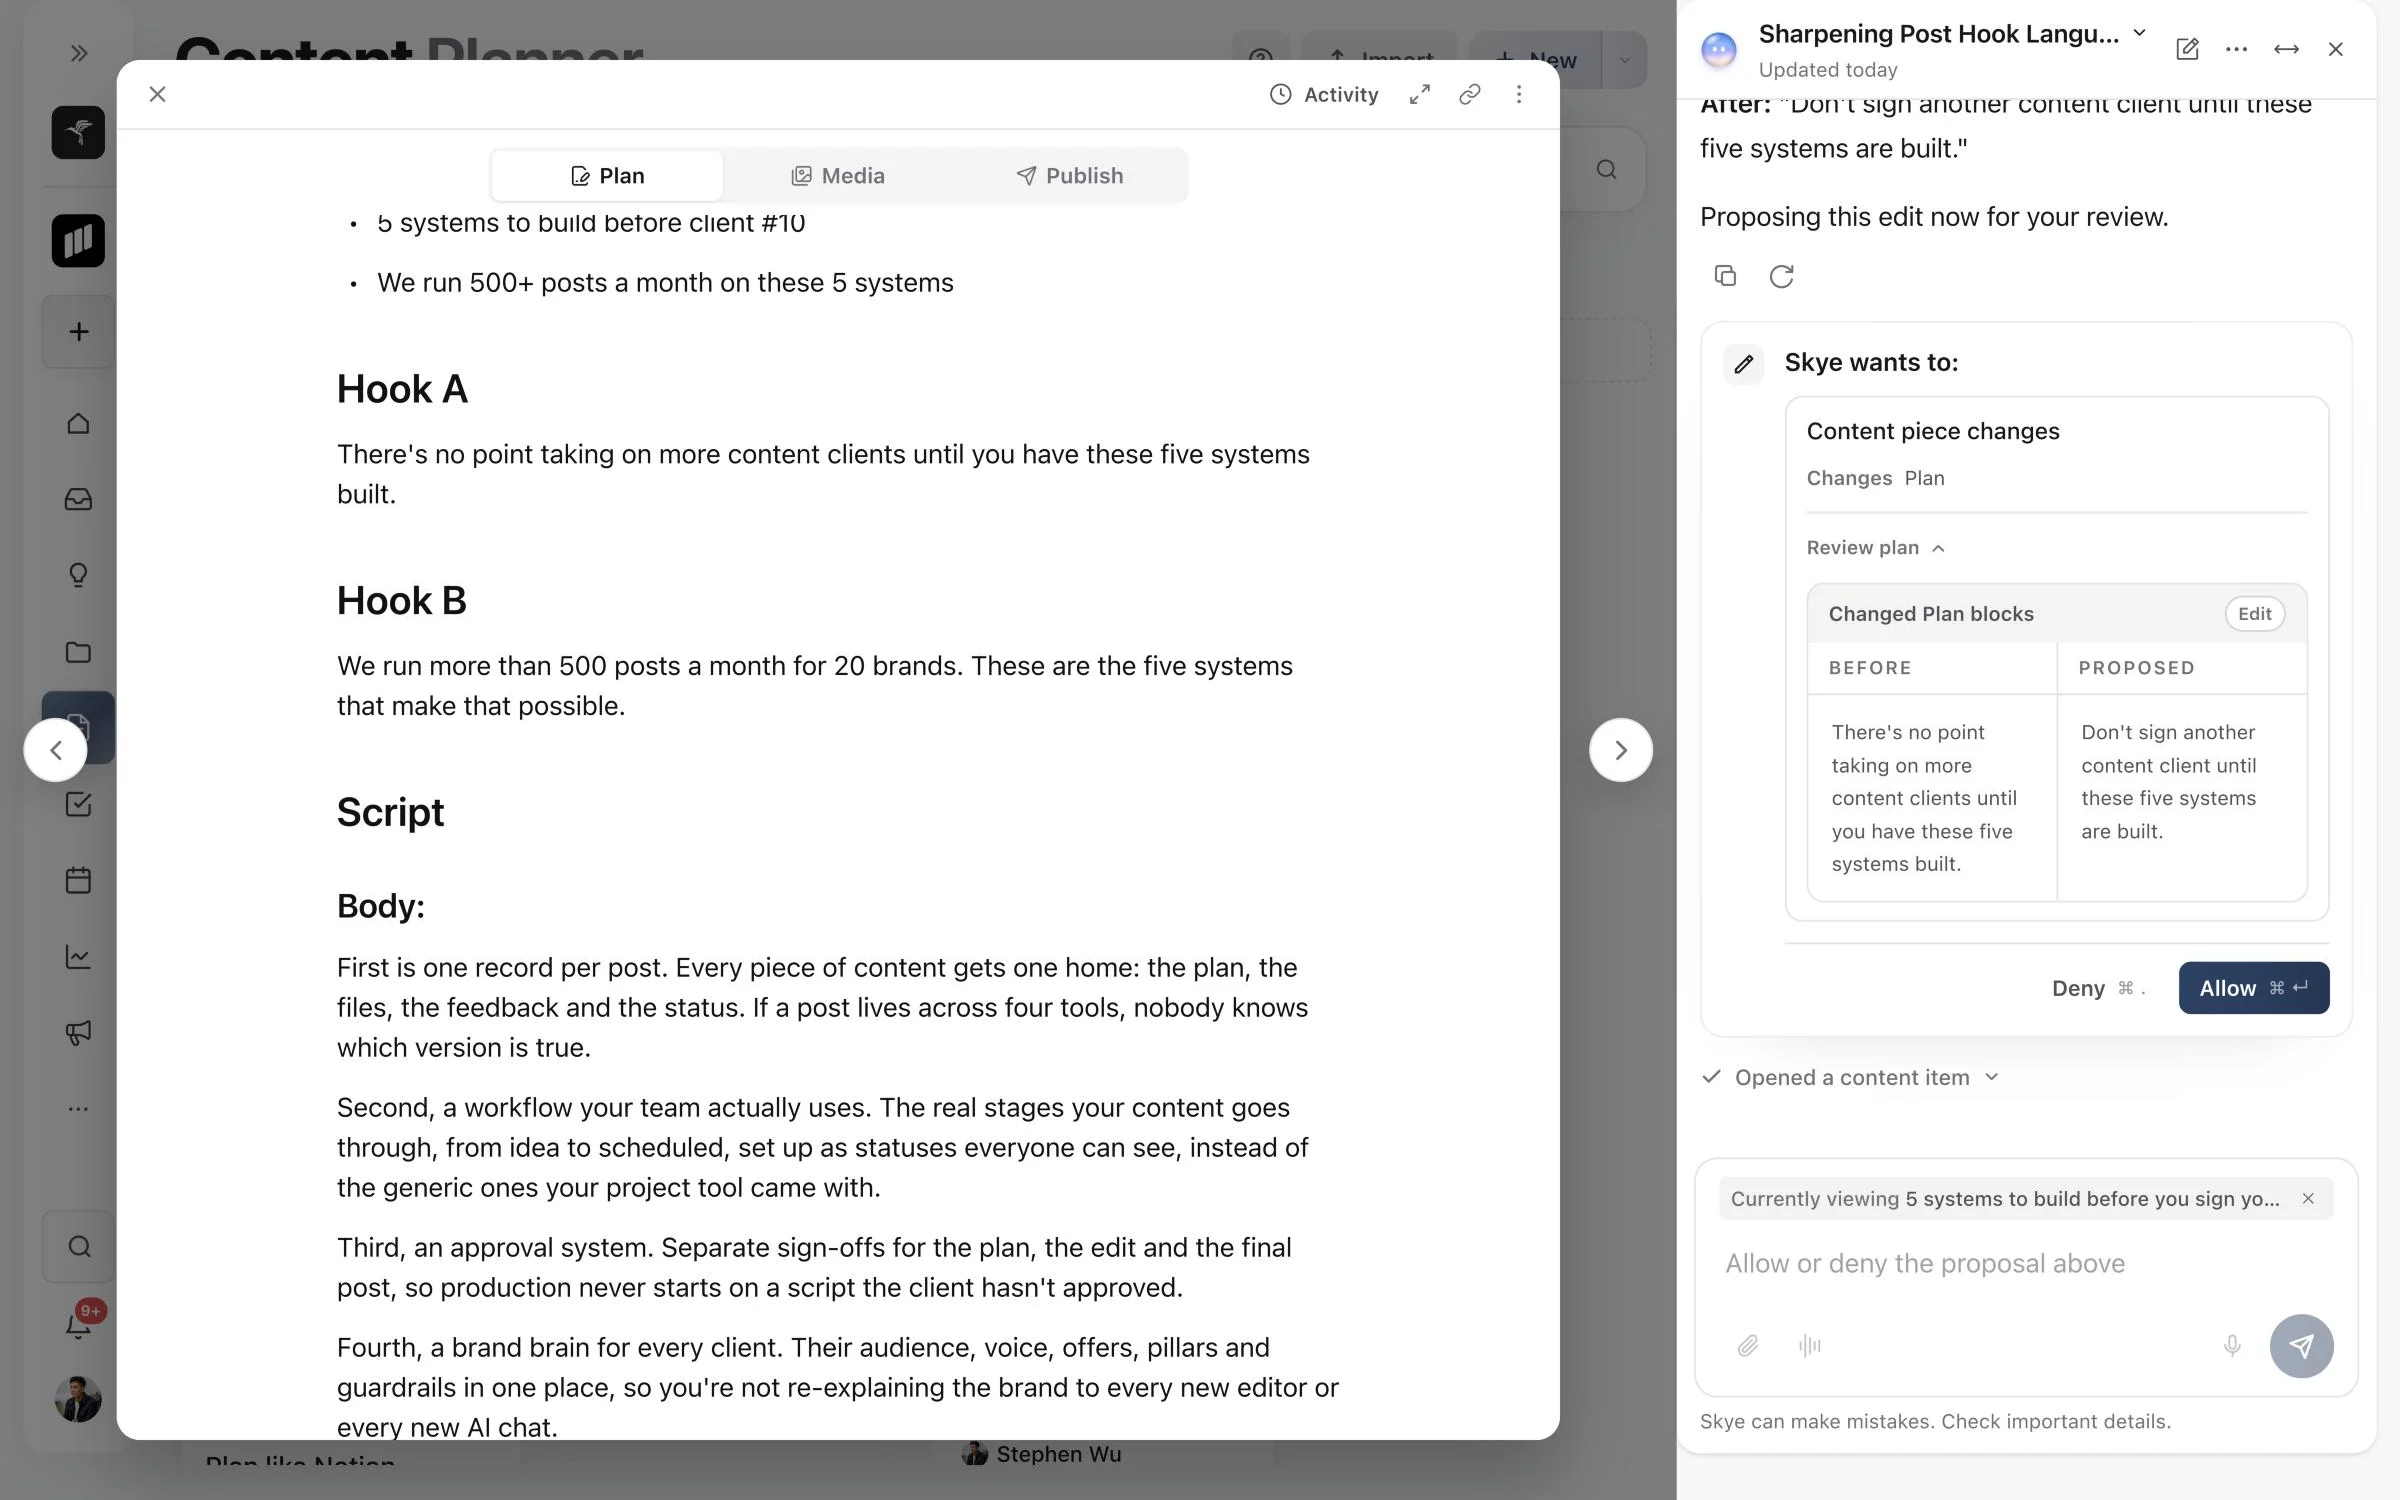Click Deny to reject proposed edit

click(2098, 988)
